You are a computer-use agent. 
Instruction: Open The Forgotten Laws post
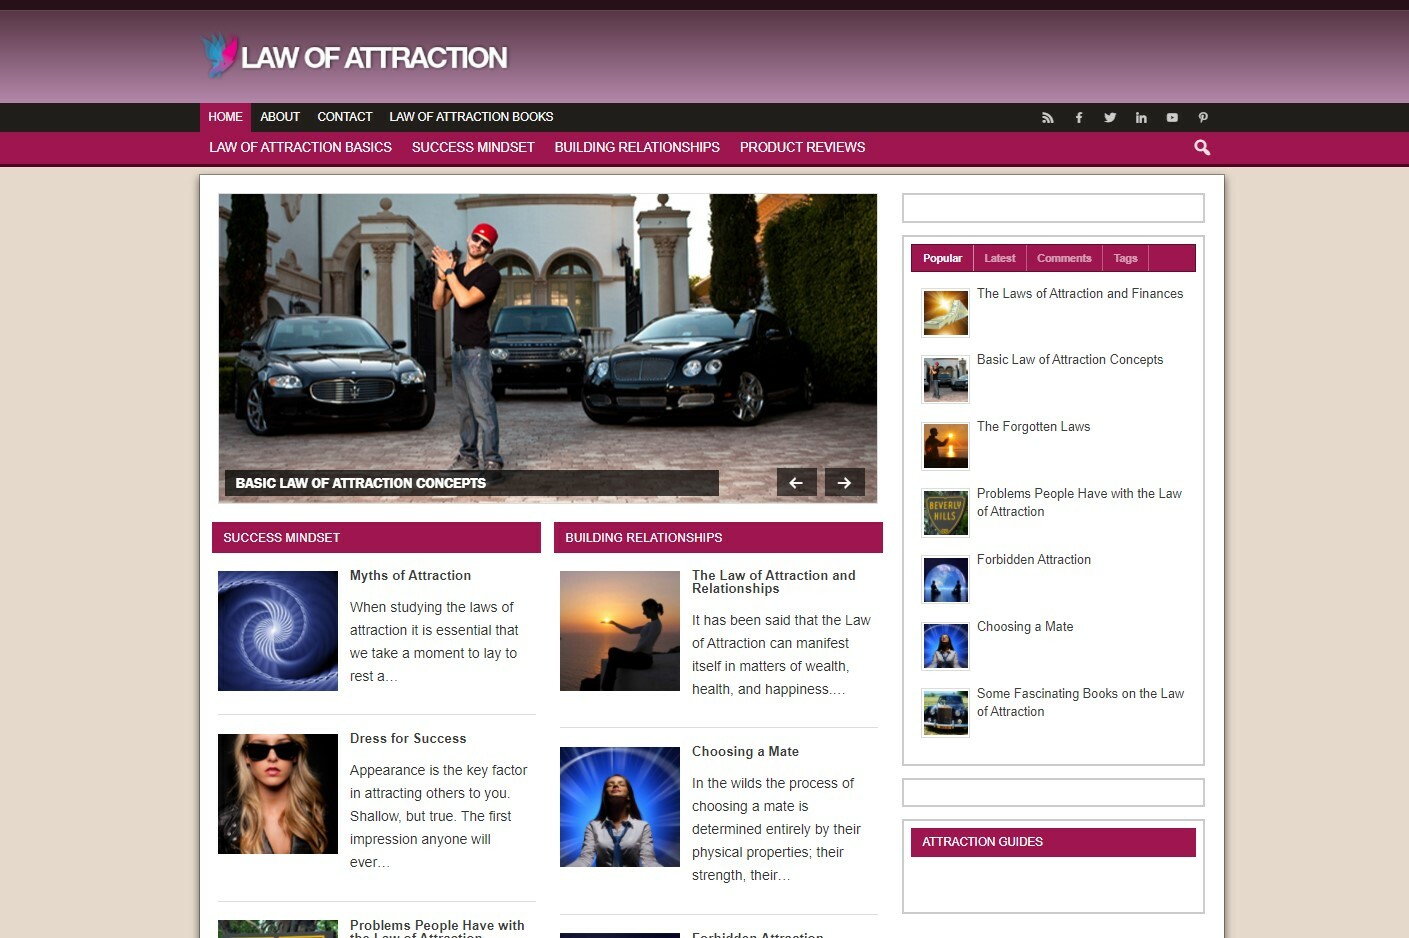click(x=1033, y=427)
